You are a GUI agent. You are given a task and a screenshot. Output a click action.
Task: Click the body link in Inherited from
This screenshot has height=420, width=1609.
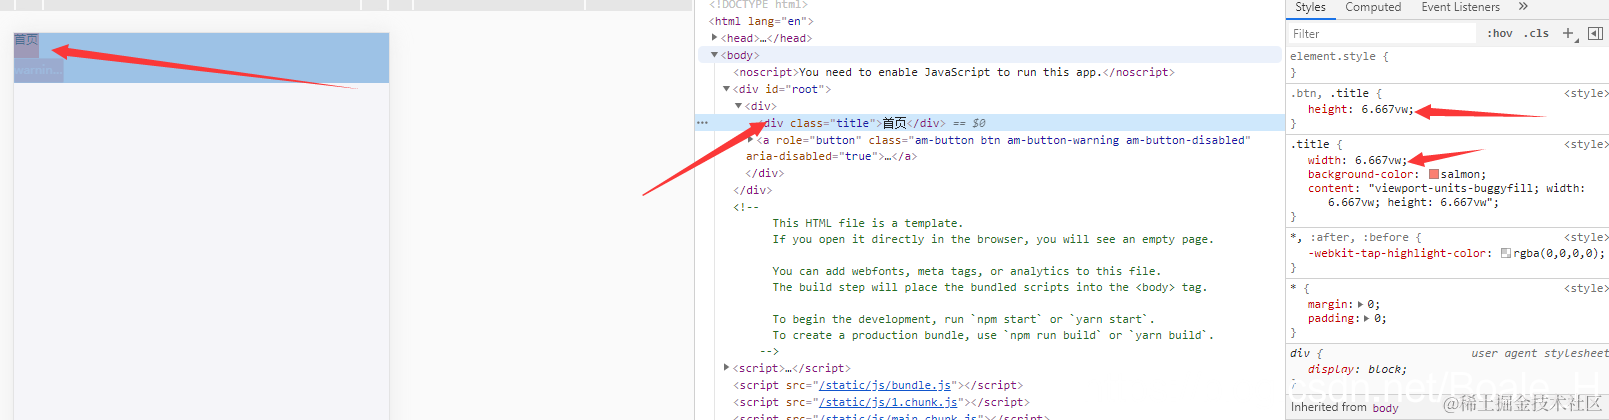pos(1385,407)
